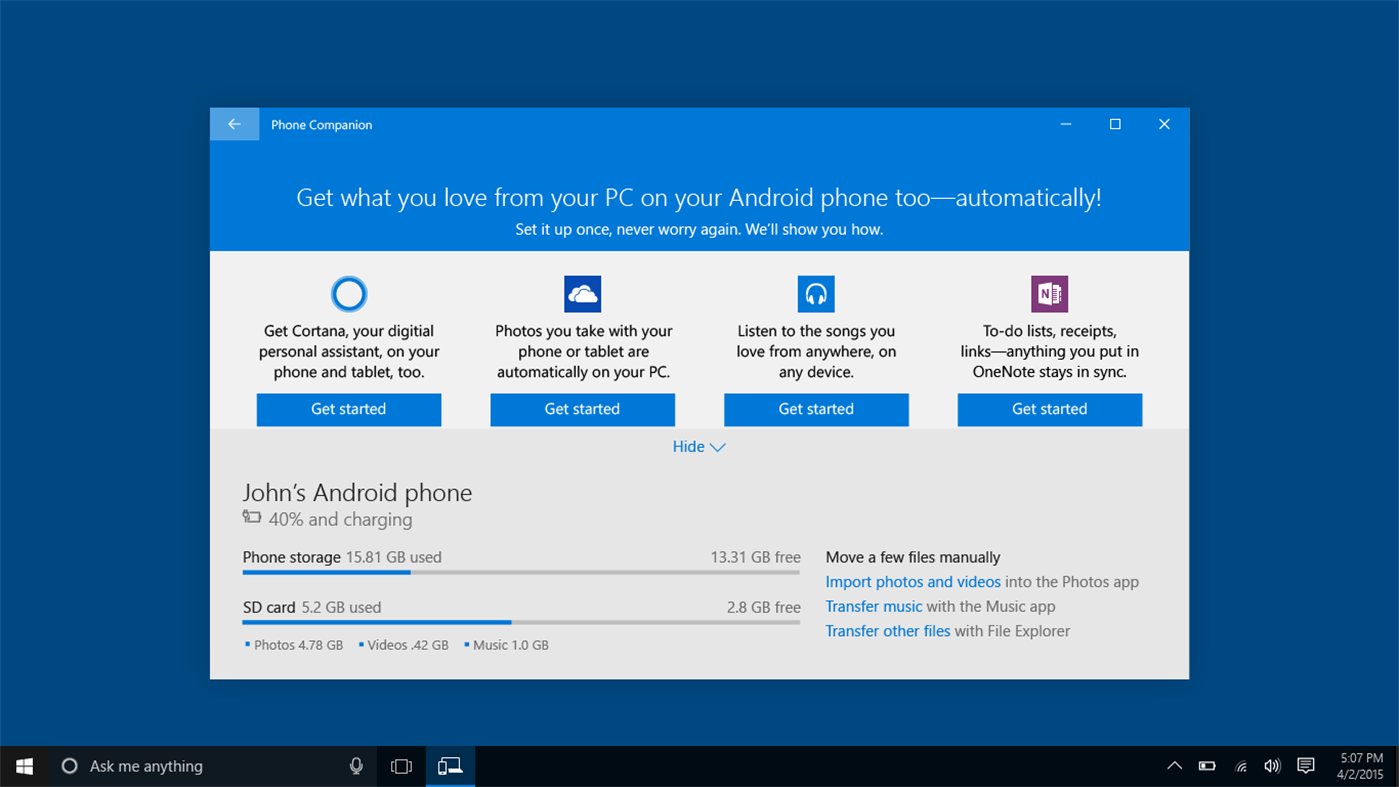Check the battery status in the tray
The image size is (1399, 787).
tap(1208, 766)
